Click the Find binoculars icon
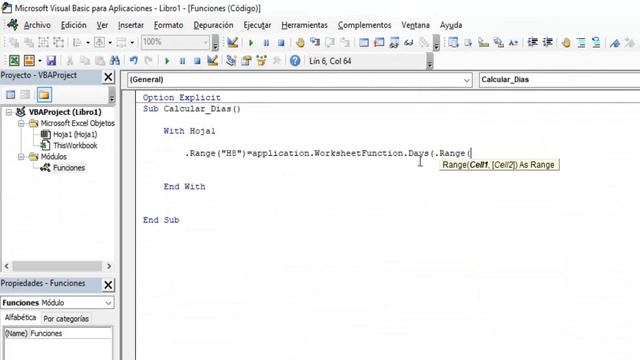 [115, 61]
